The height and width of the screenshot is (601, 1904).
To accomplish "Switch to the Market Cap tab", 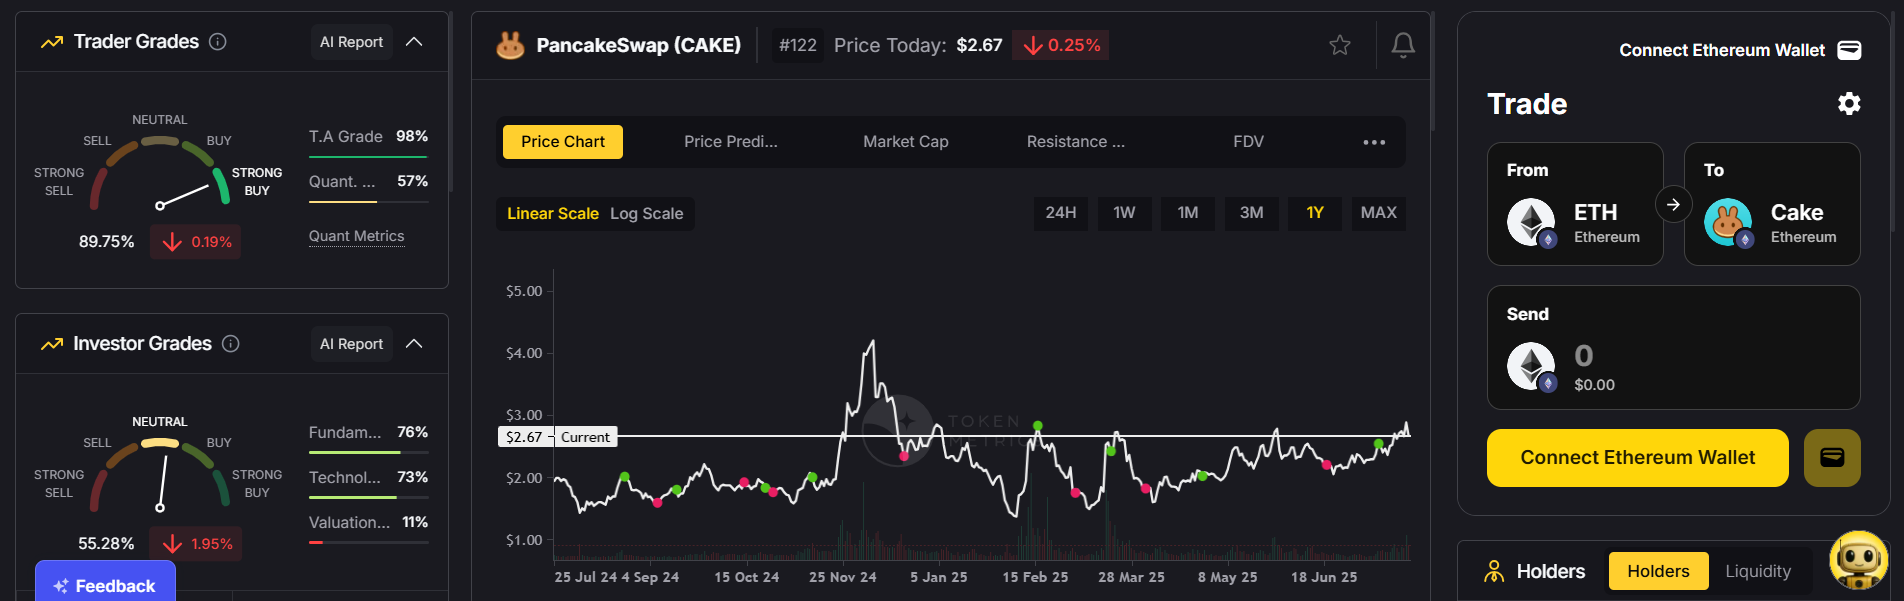I will pyautogui.click(x=906, y=142).
